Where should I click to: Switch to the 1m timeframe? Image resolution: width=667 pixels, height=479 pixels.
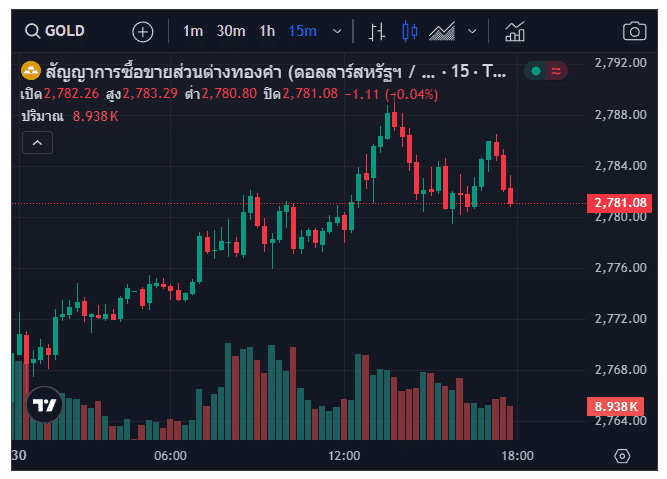click(193, 31)
